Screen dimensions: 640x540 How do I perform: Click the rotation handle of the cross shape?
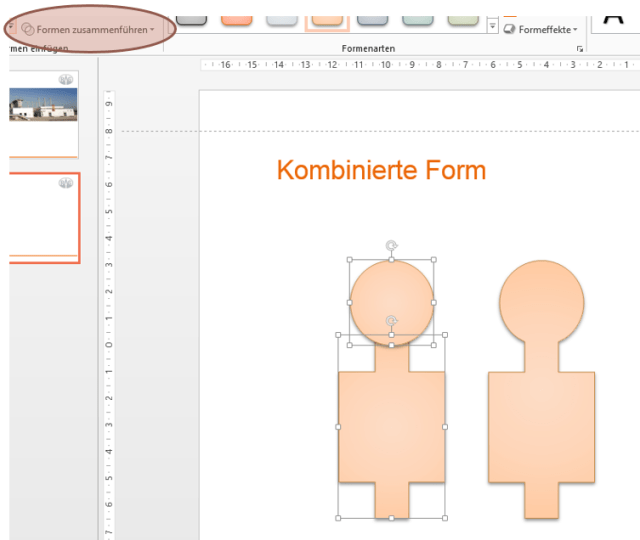click(391, 321)
